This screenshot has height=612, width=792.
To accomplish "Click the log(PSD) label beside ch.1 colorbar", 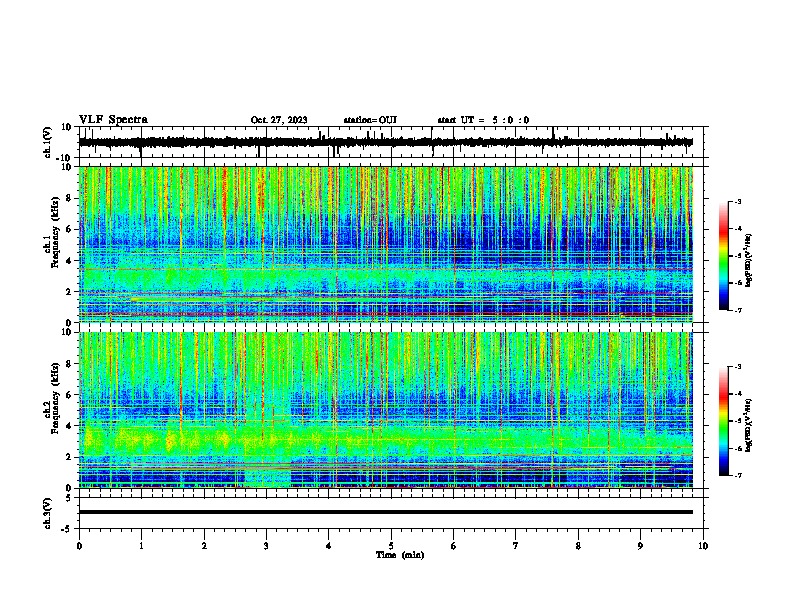I will point(749,260).
